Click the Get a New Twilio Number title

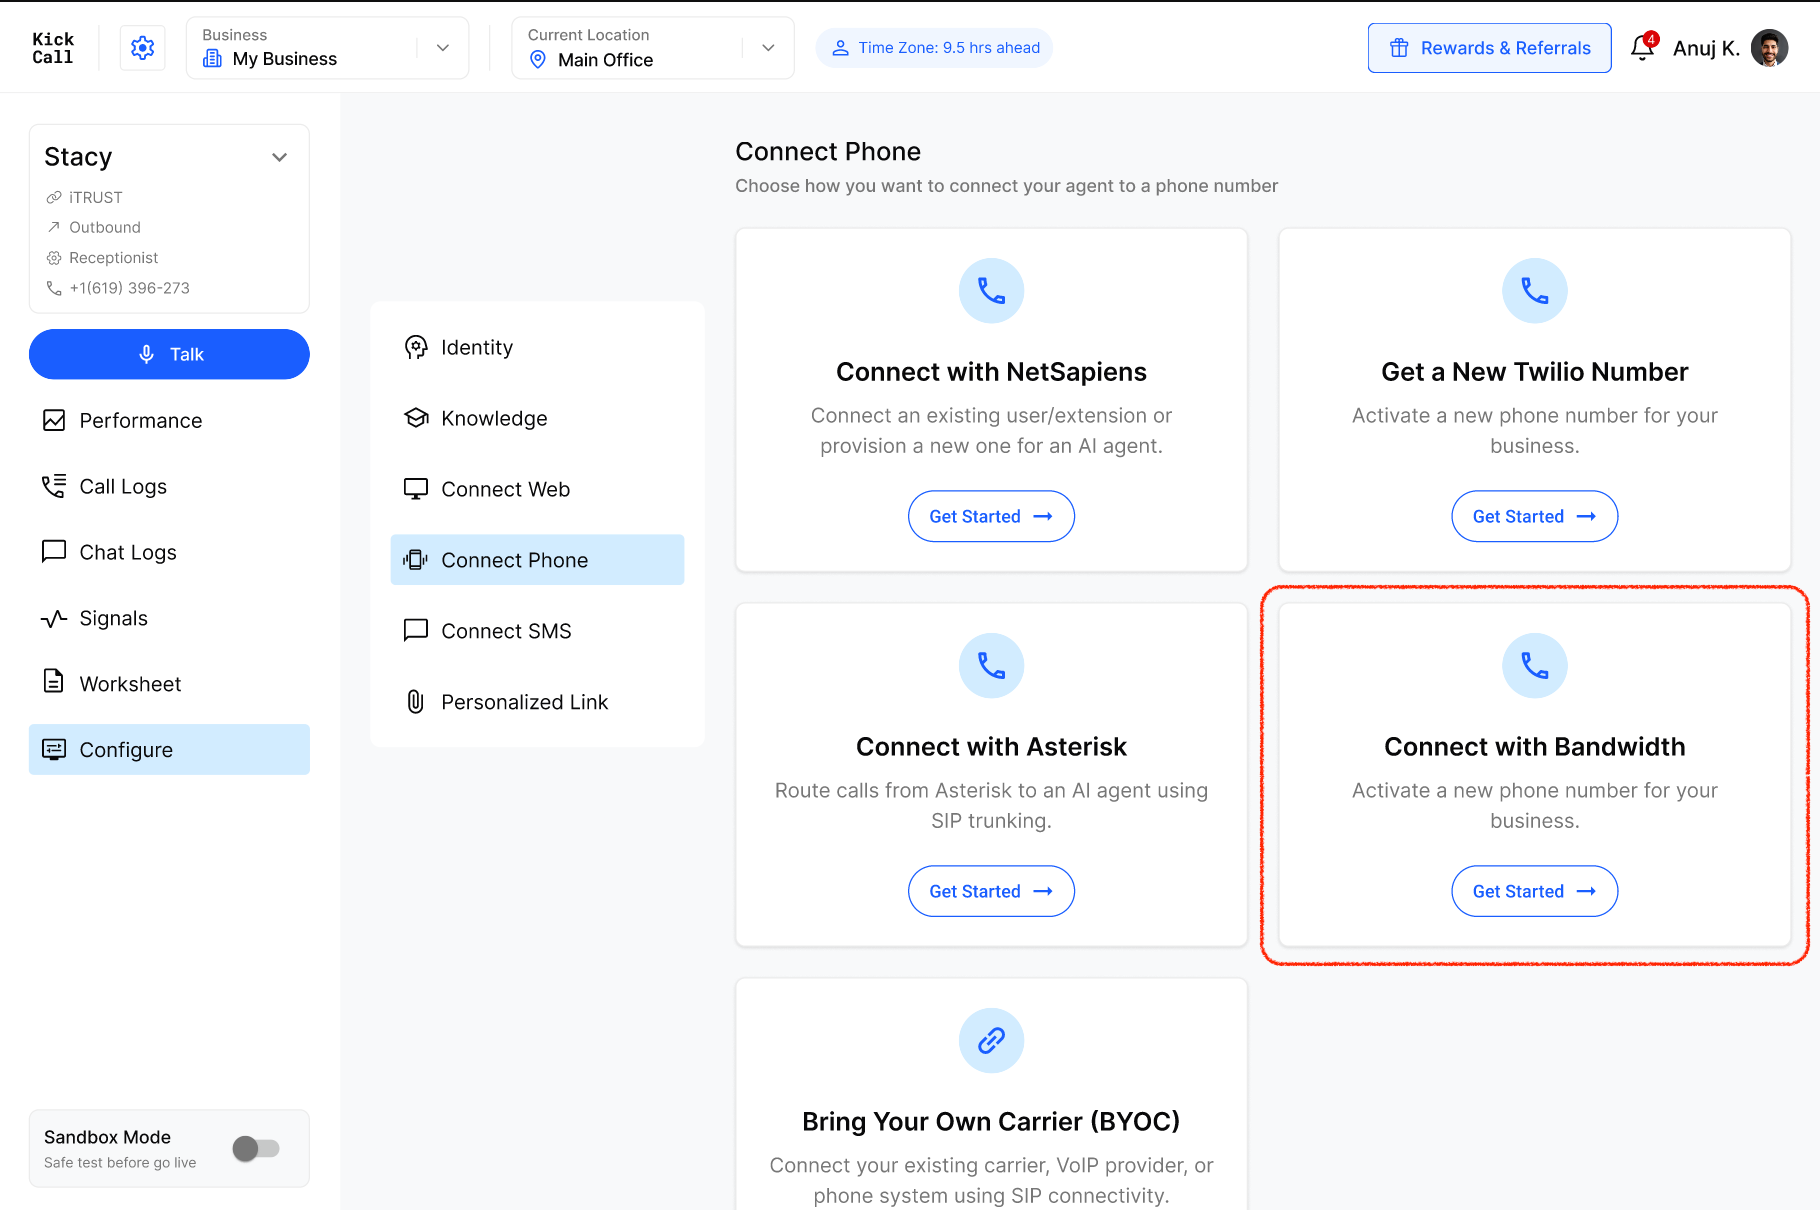pos(1534,372)
